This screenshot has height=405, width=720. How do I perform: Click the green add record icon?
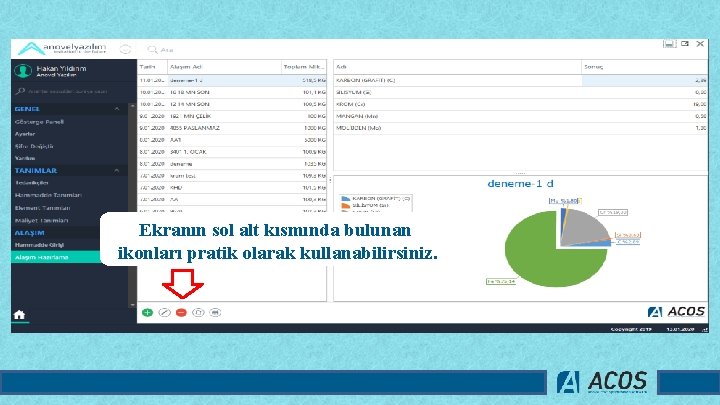pos(147,313)
